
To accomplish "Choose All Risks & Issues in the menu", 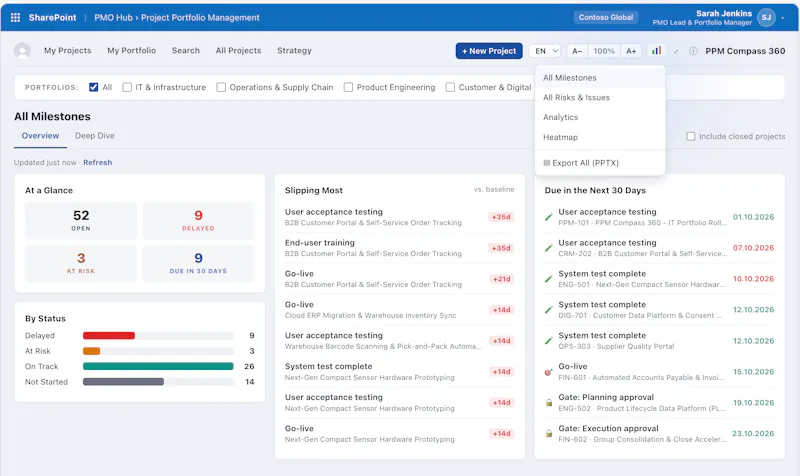I will point(600,97).
